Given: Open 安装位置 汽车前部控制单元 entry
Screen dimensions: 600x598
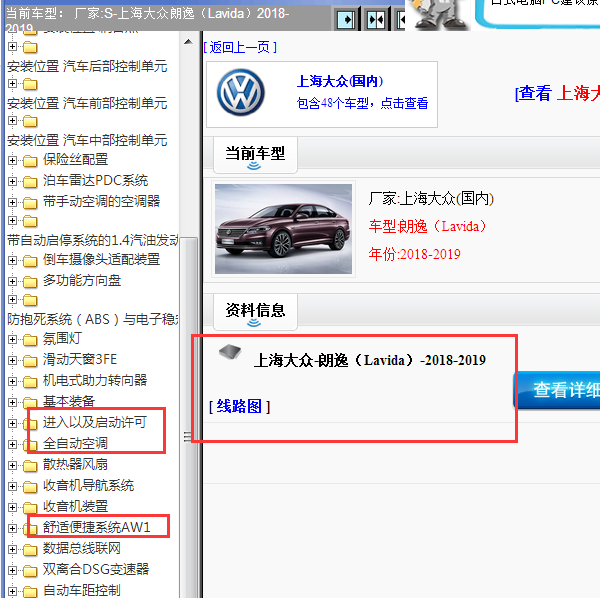Looking at the screenshot, I should coord(87,103).
